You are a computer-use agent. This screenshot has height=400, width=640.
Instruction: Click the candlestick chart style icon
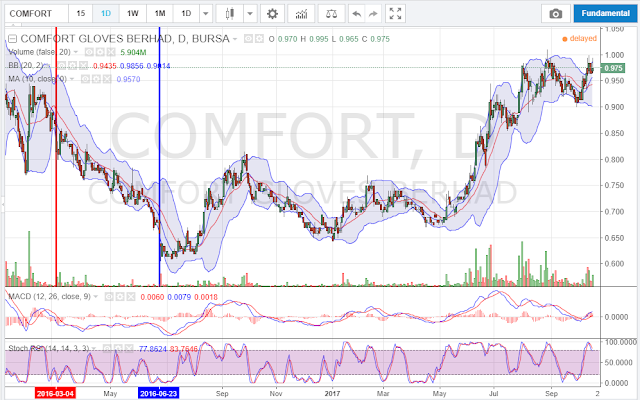[230, 13]
